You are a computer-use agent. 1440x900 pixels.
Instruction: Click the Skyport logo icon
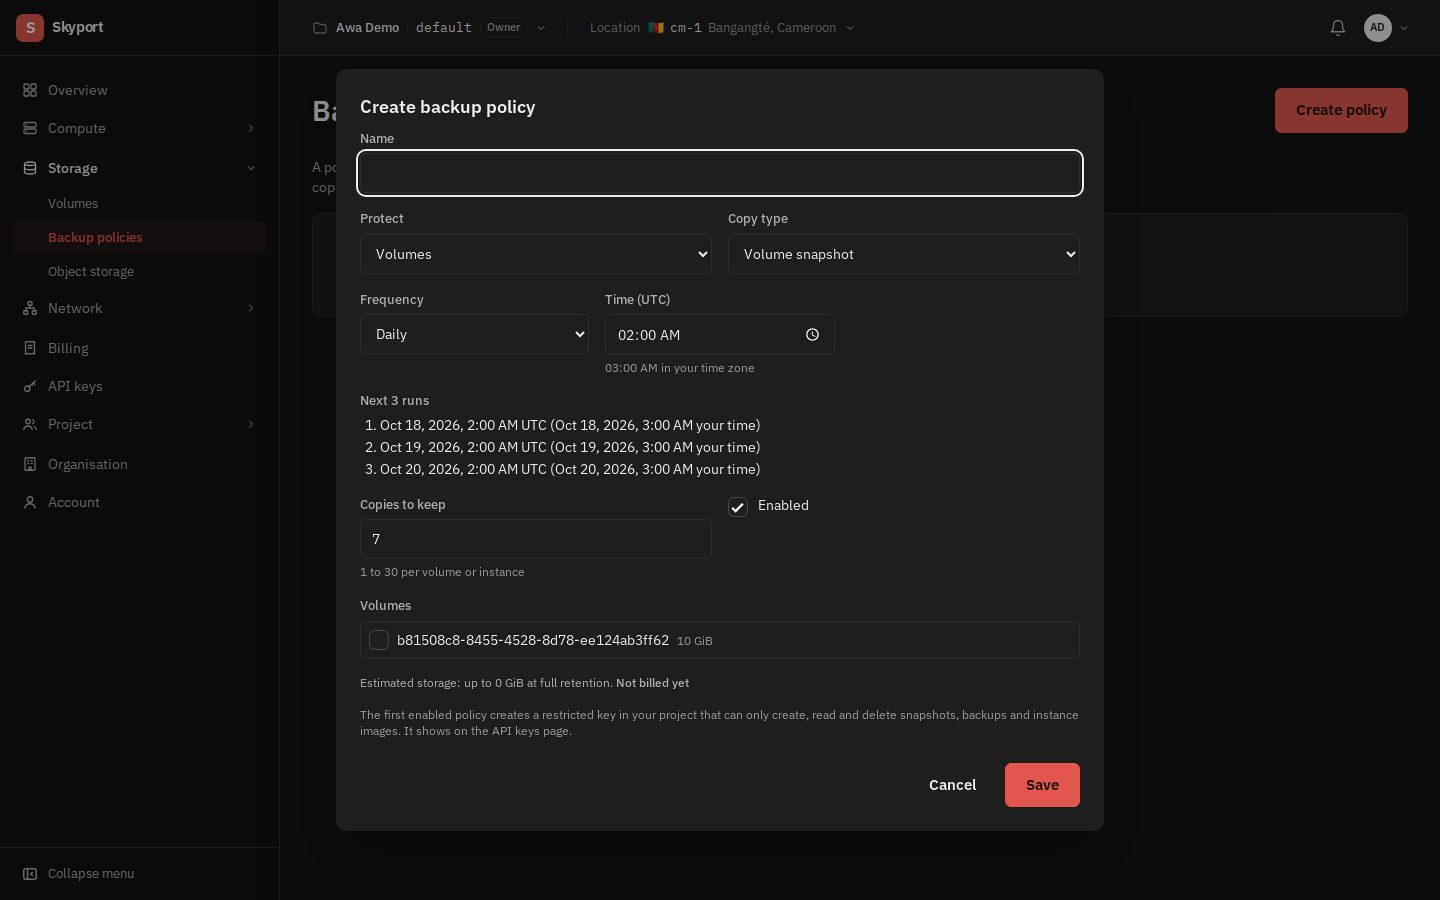[x=30, y=28]
